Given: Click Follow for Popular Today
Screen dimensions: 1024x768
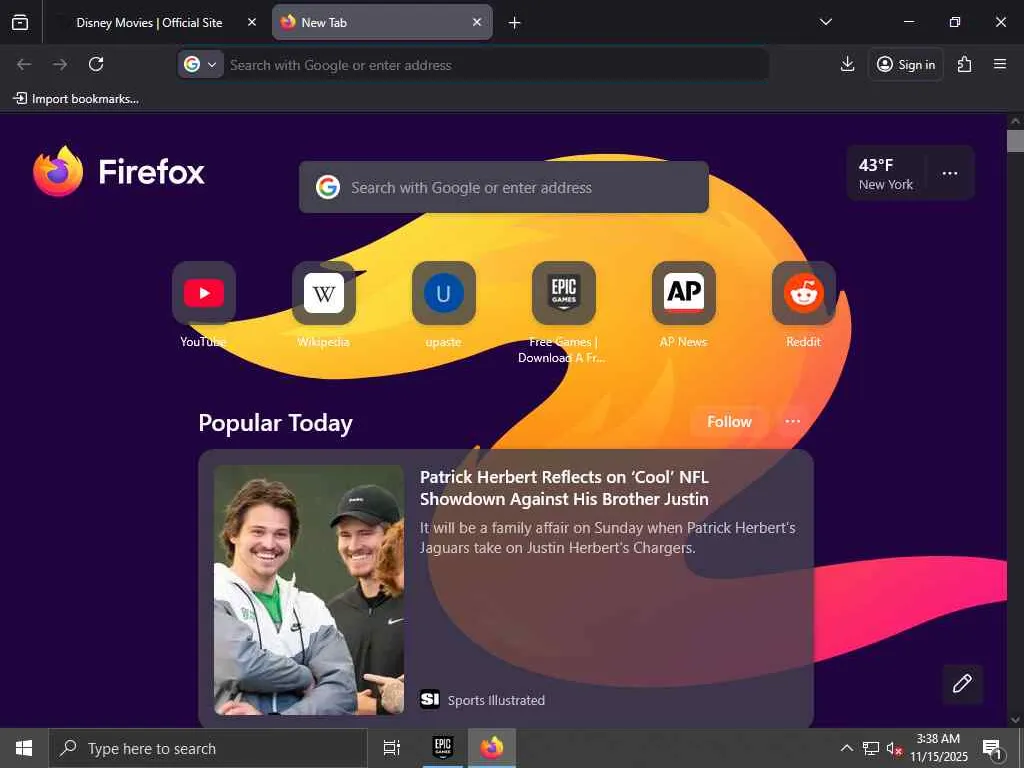Looking at the screenshot, I should click(x=729, y=422).
